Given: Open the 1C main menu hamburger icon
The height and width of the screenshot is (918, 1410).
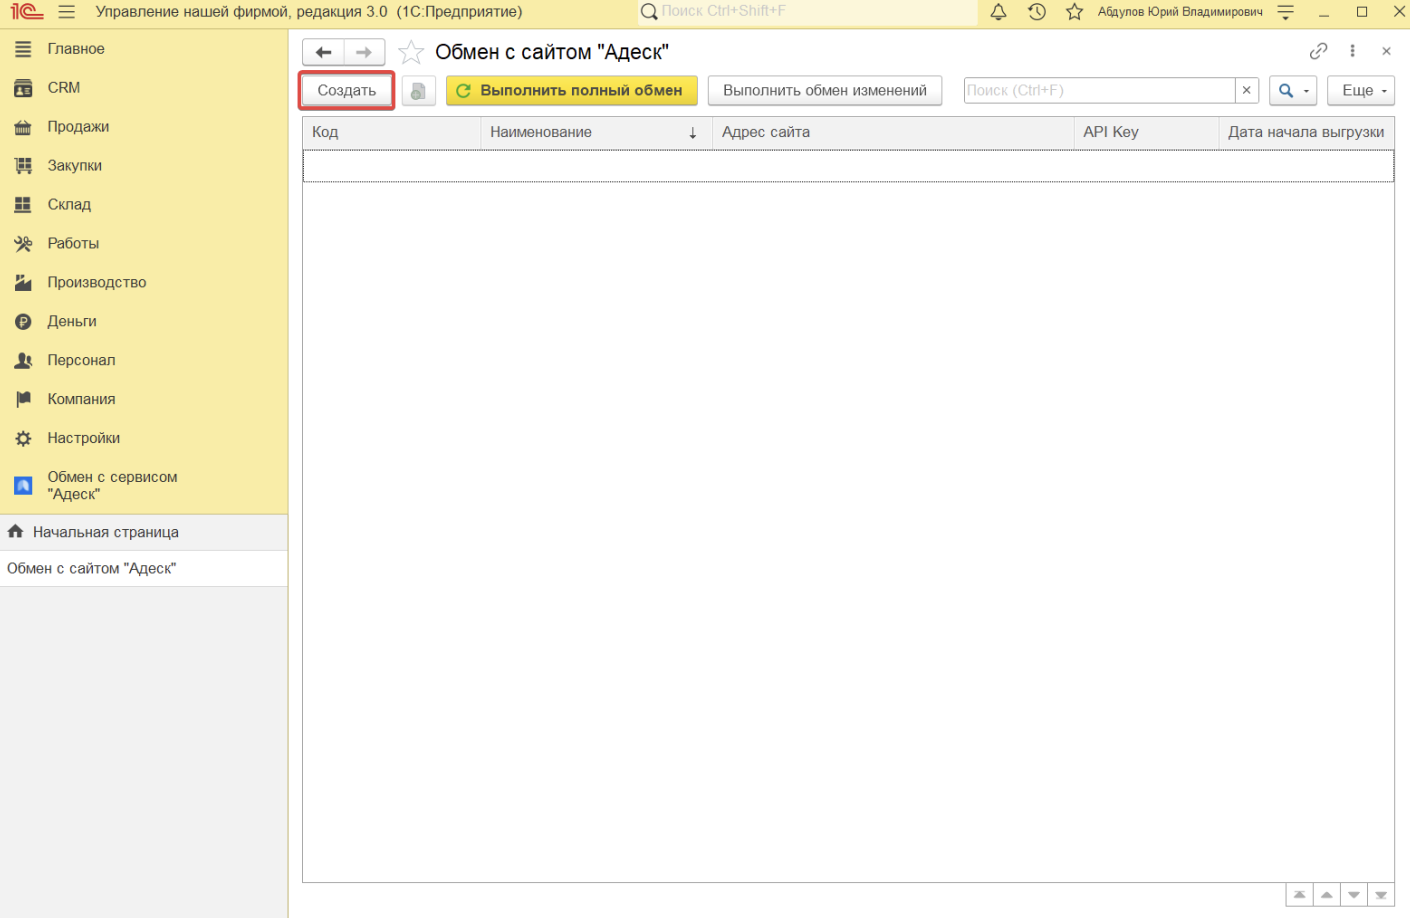Looking at the screenshot, I should [x=67, y=12].
